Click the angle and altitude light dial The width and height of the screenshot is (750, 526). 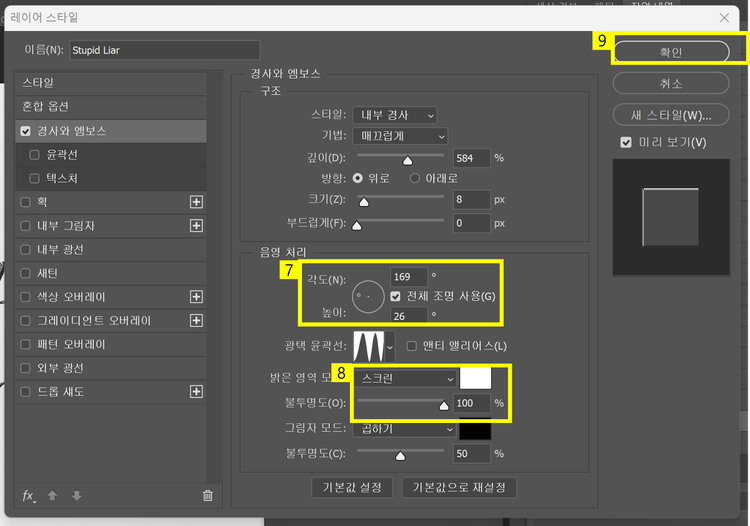pyautogui.click(x=368, y=296)
